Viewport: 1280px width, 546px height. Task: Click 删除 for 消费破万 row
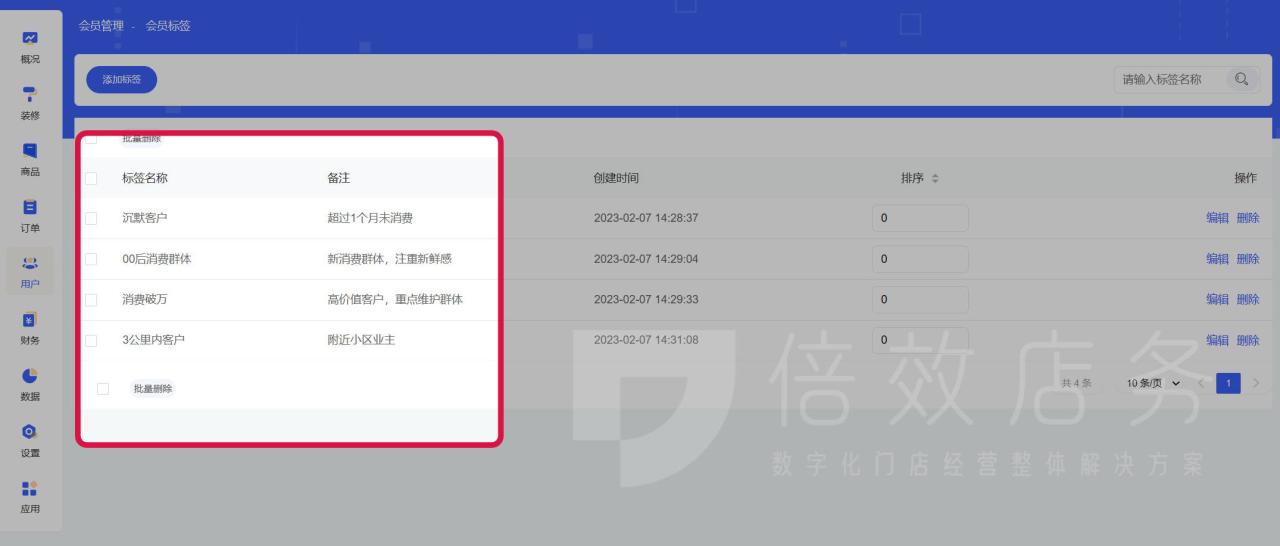pyautogui.click(x=1248, y=299)
